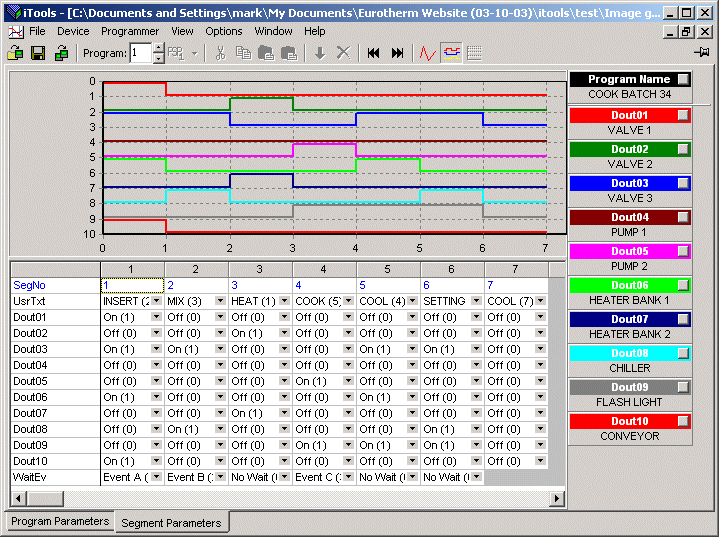Open Dout01 dropdown in segment 1
The width and height of the screenshot is (719, 537).
(156, 317)
